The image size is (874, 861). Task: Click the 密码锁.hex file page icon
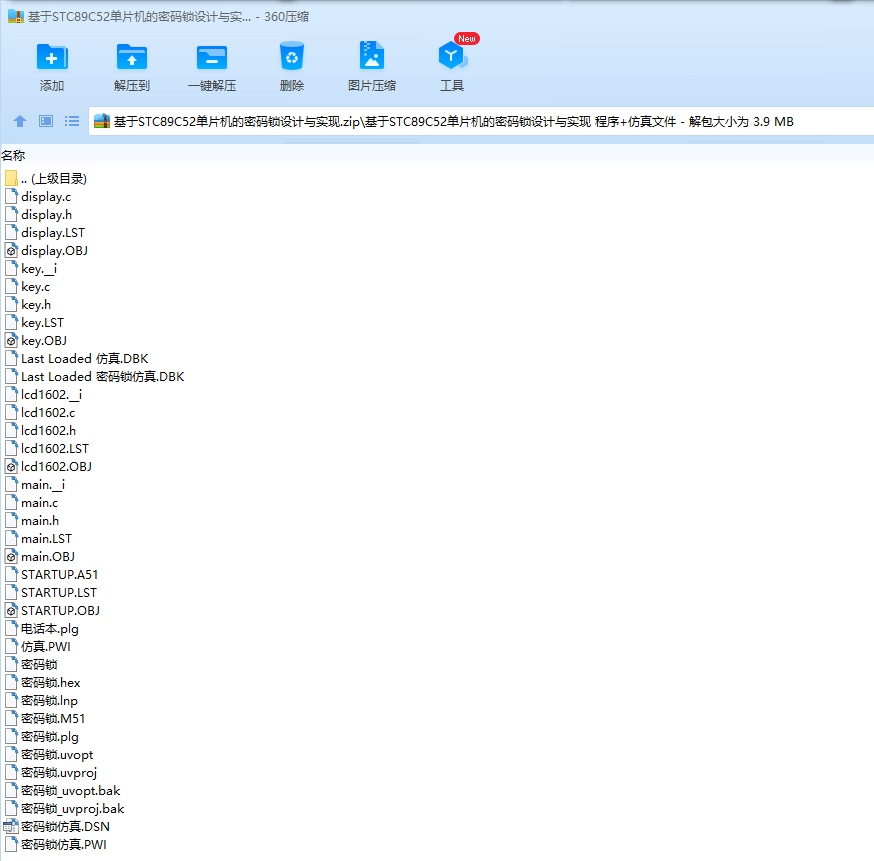(11, 683)
